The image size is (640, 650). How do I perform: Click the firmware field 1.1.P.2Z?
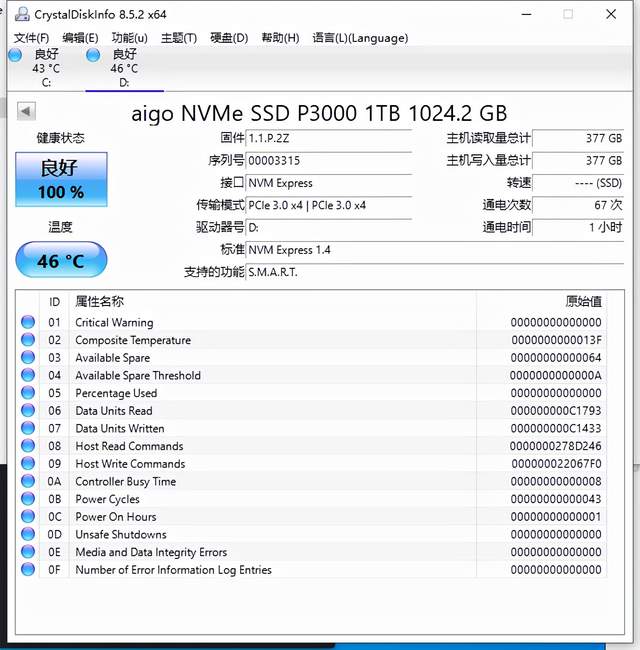point(329,138)
